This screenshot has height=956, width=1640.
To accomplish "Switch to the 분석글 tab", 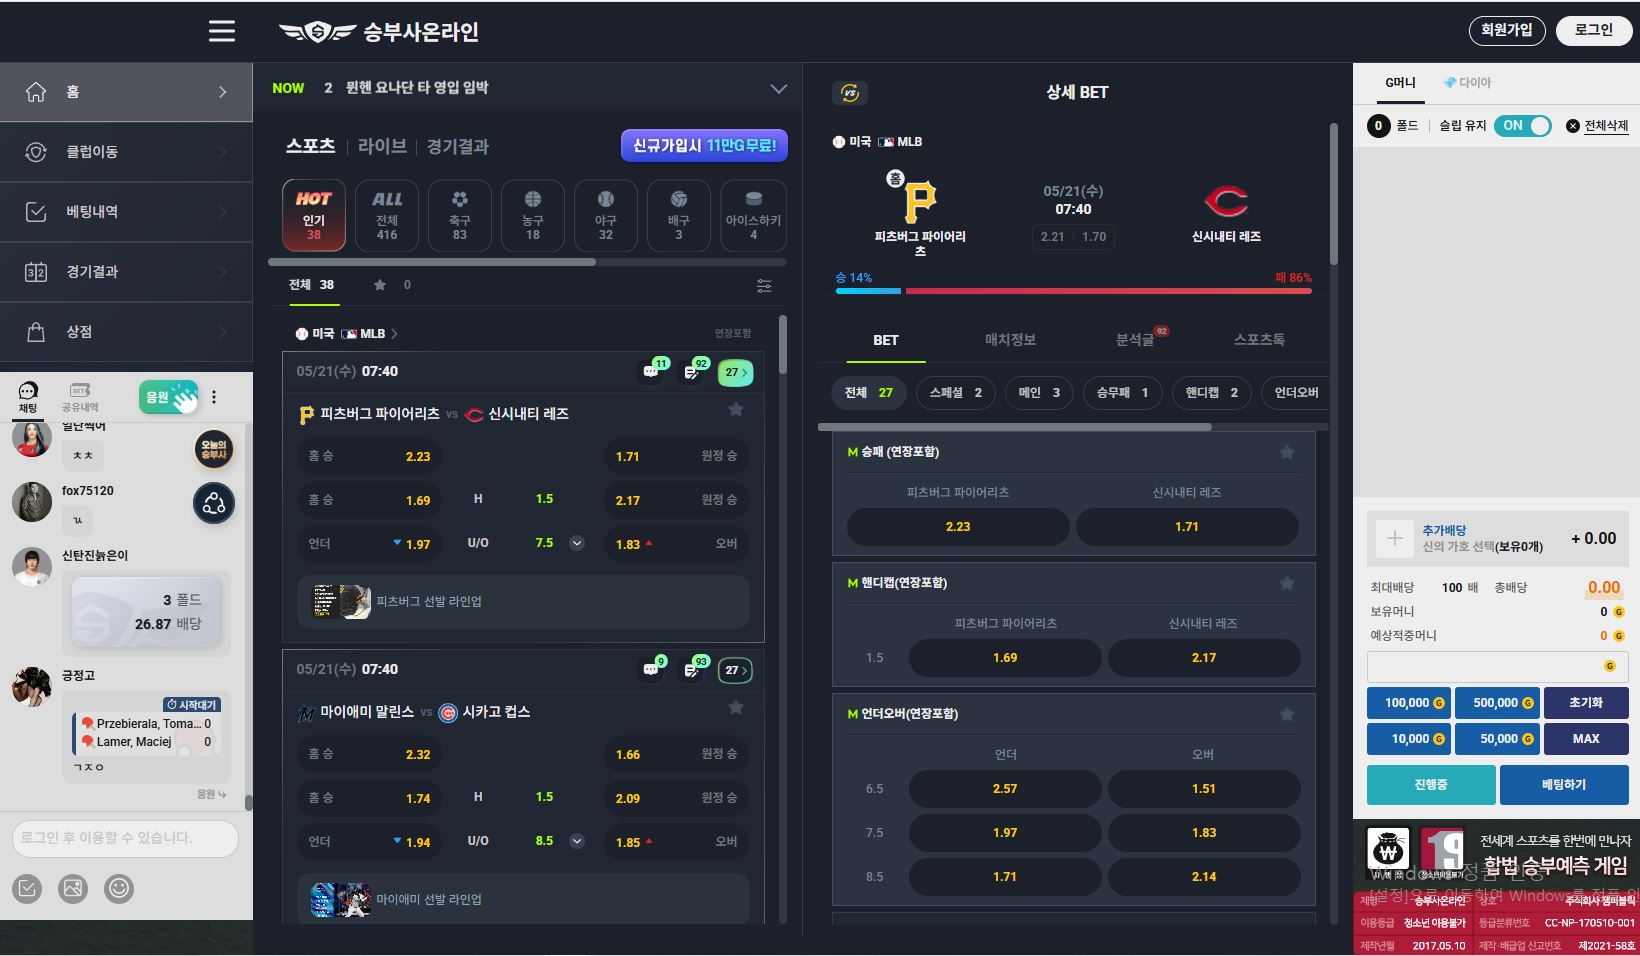I will (1135, 340).
